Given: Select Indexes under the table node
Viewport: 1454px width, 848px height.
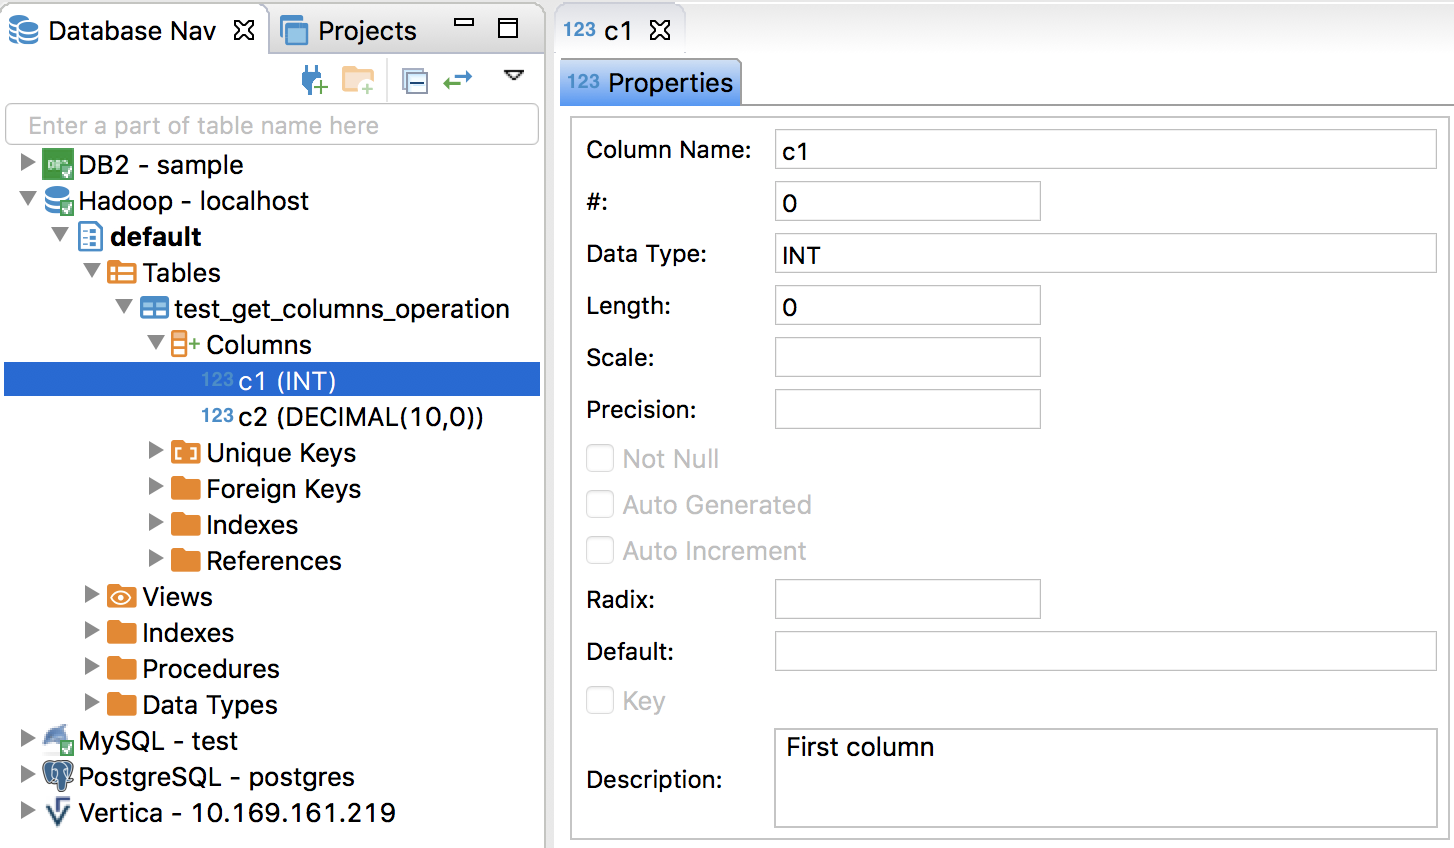Looking at the screenshot, I should point(252,525).
